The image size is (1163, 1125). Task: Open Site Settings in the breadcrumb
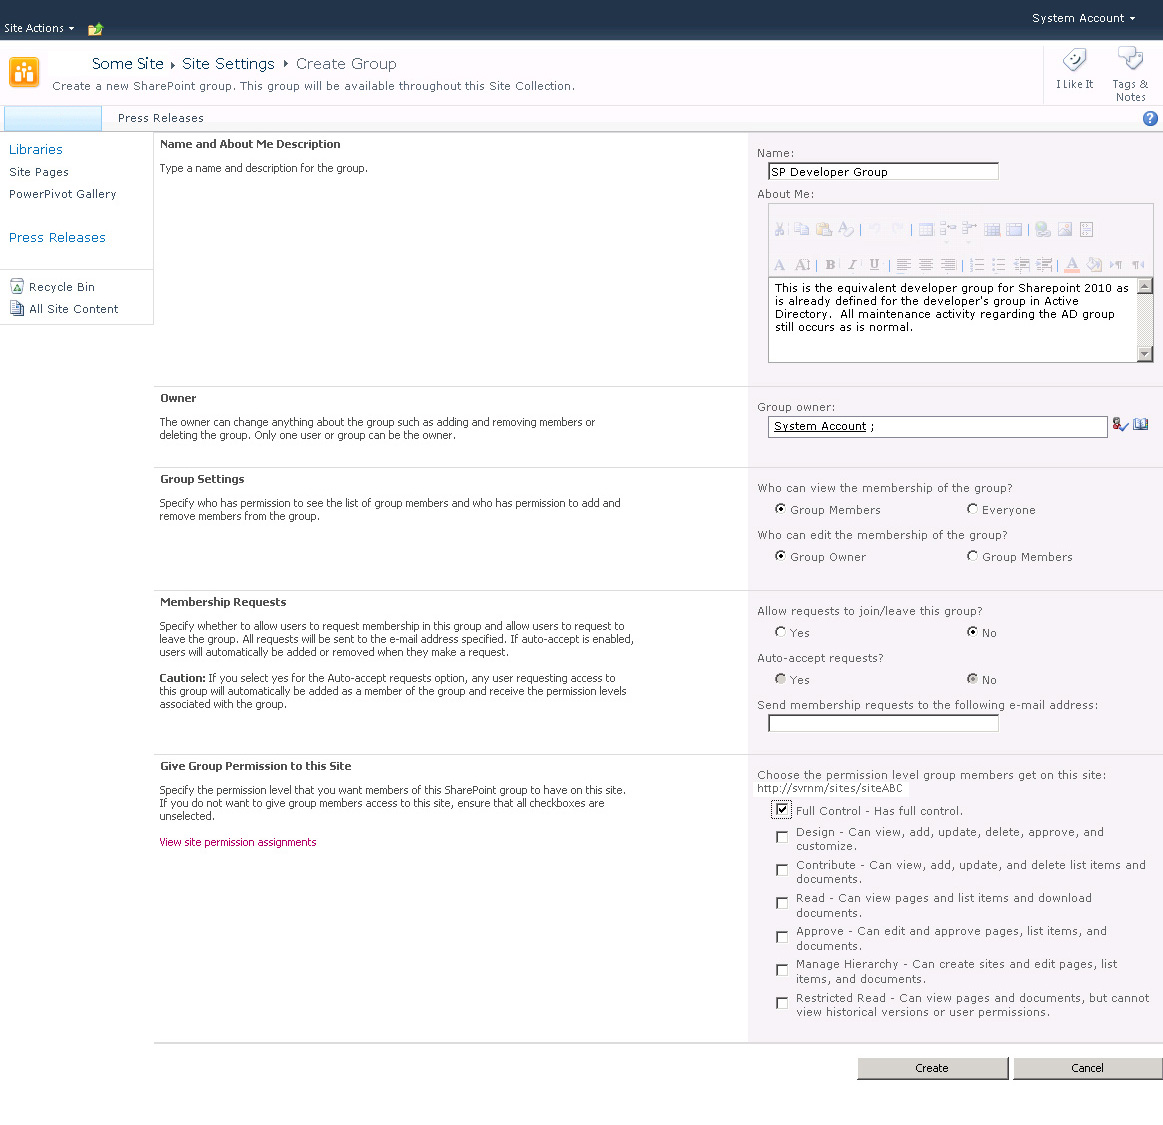[x=228, y=64]
